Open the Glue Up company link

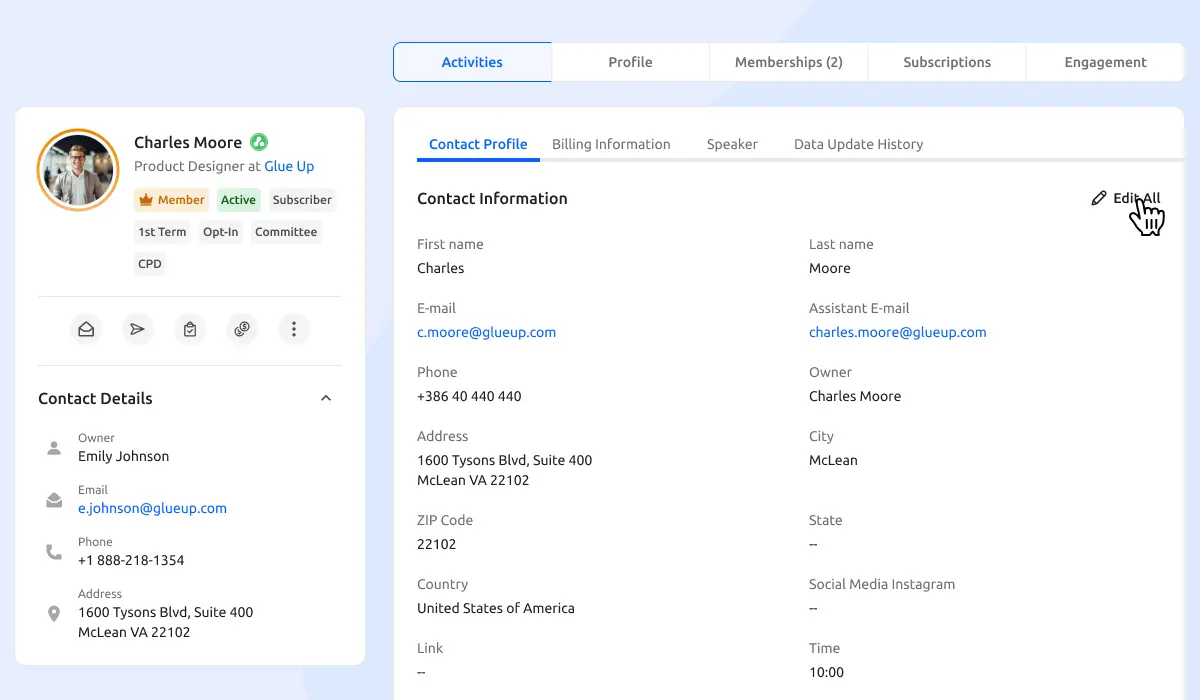coord(289,166)
